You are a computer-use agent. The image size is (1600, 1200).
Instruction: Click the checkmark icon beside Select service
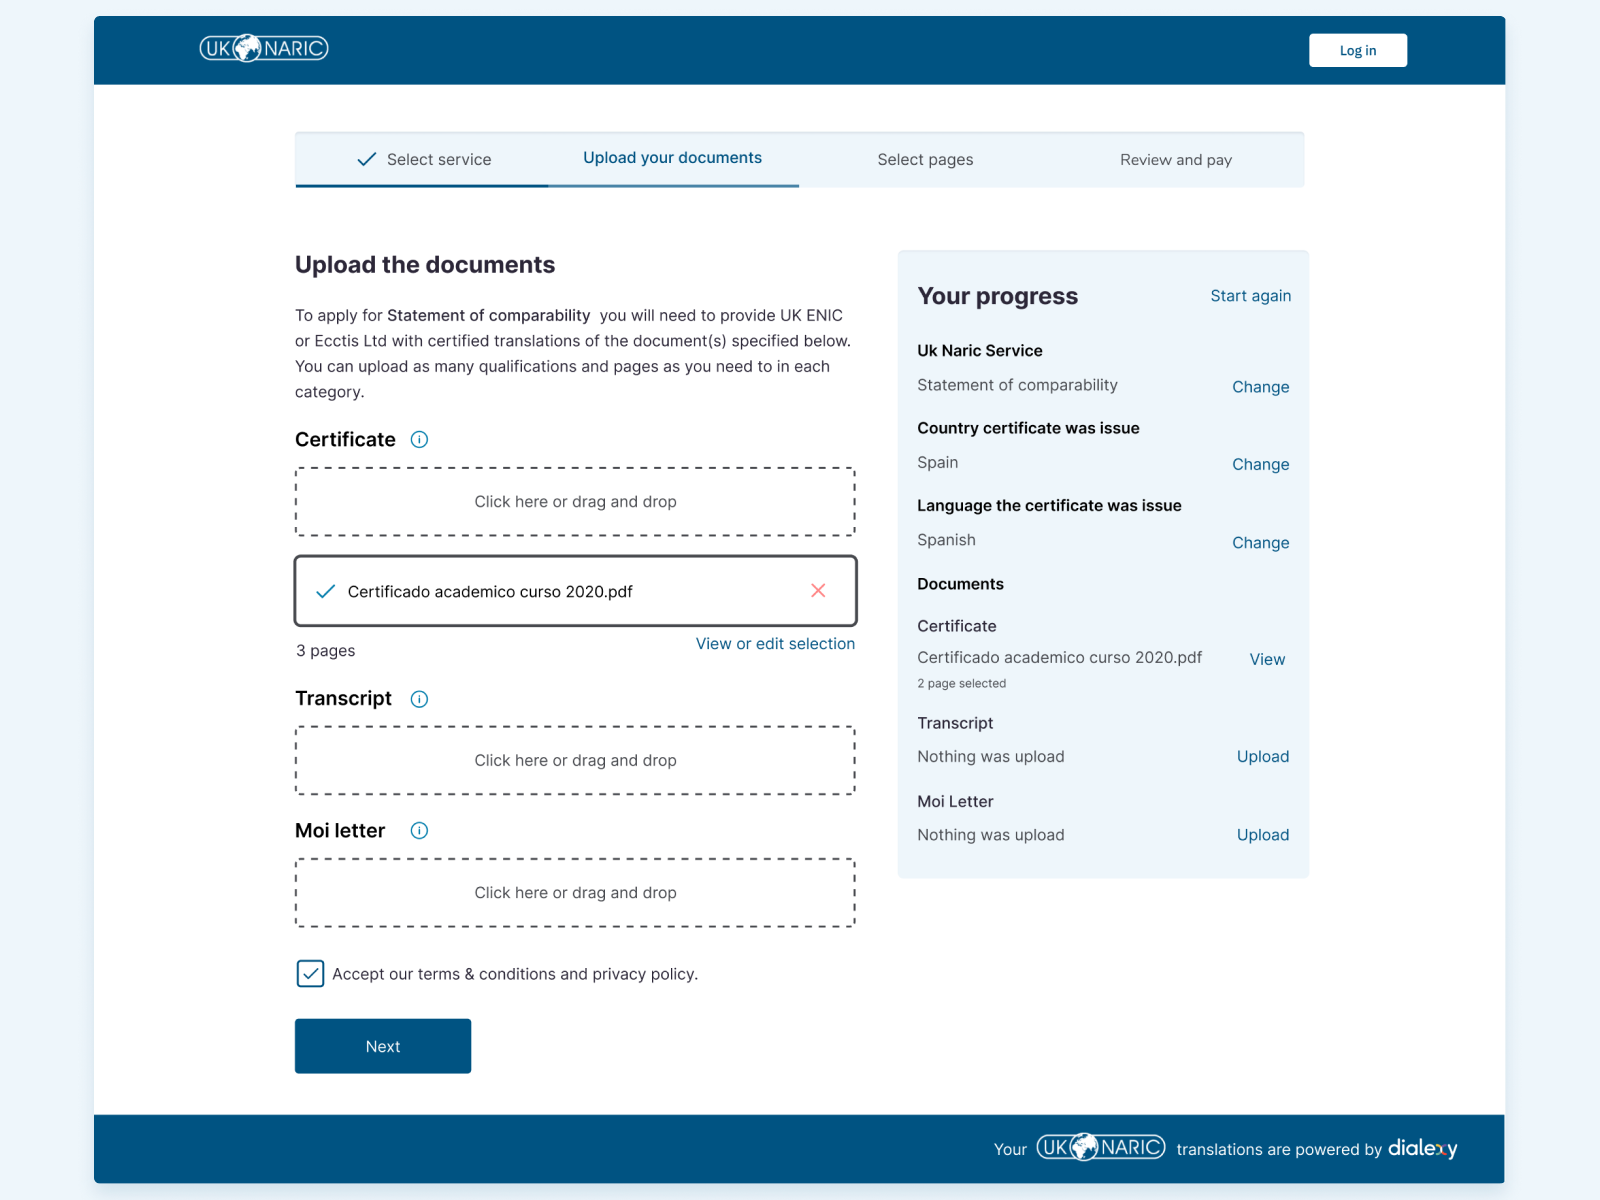[x=366, y=158]
